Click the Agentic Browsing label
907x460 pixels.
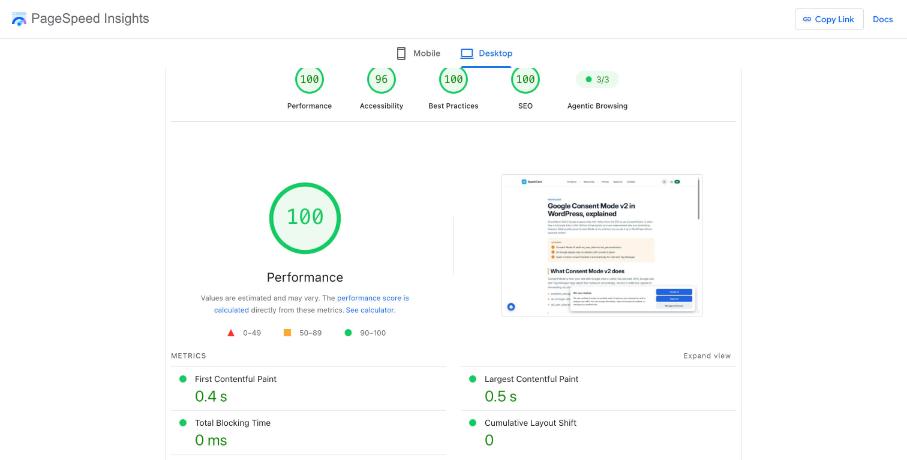pos(597,106)
